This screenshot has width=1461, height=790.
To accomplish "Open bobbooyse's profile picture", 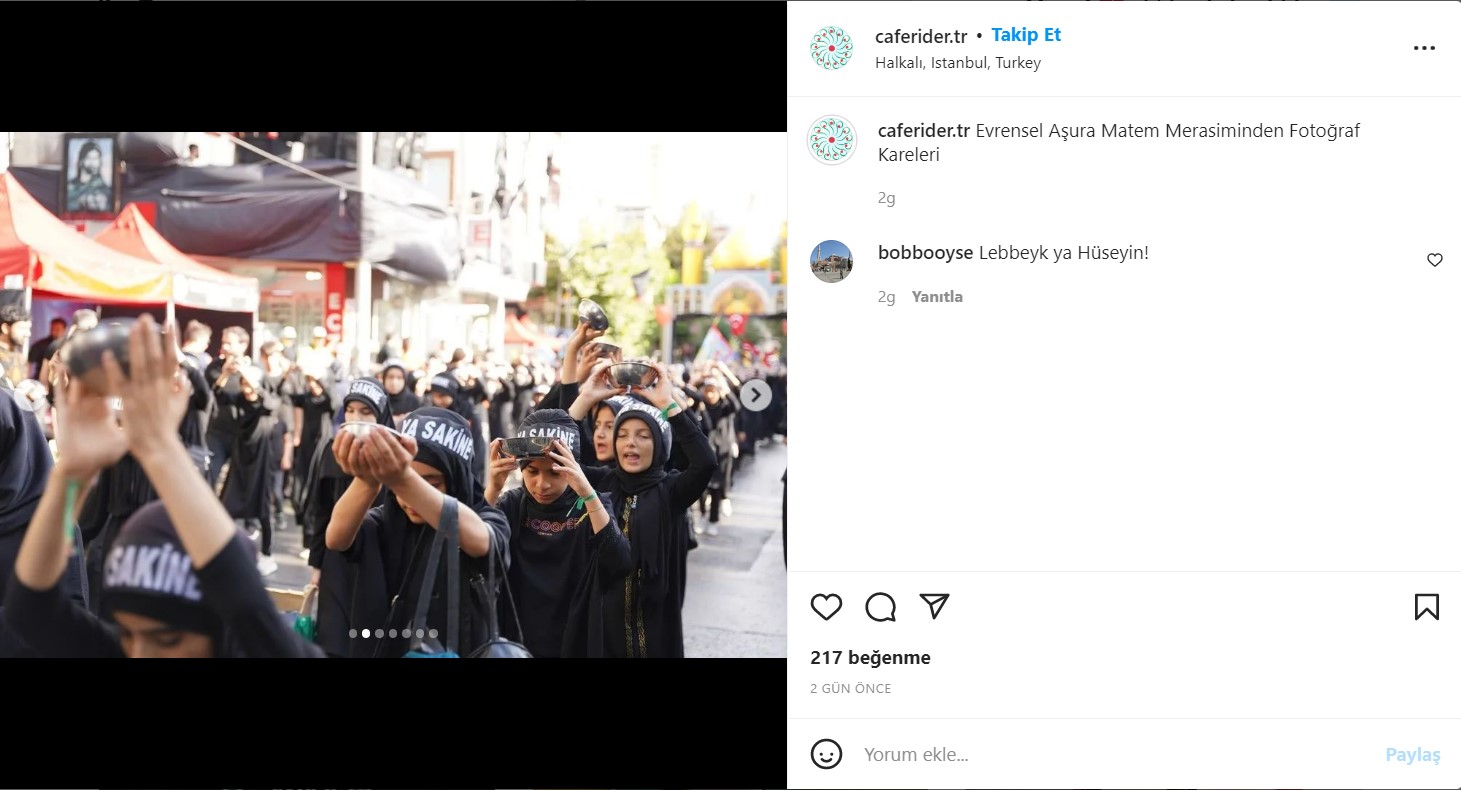I will click(x=831, y=262).
